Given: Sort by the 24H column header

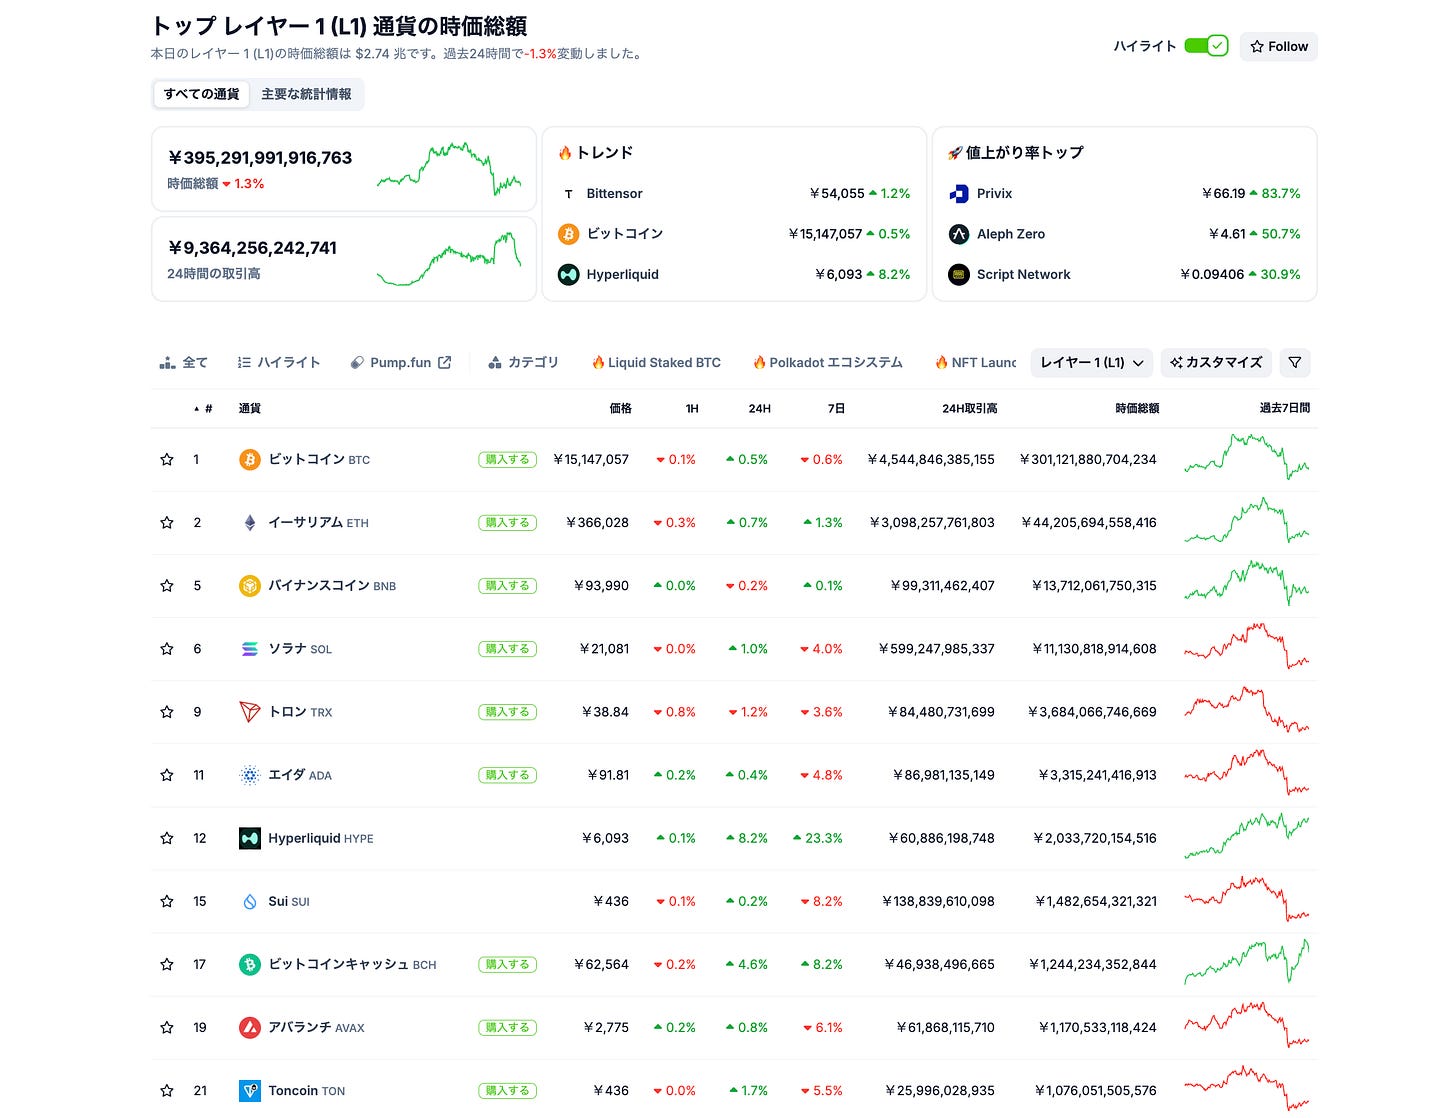Looking at the screenshot, I should coord(759,408).
